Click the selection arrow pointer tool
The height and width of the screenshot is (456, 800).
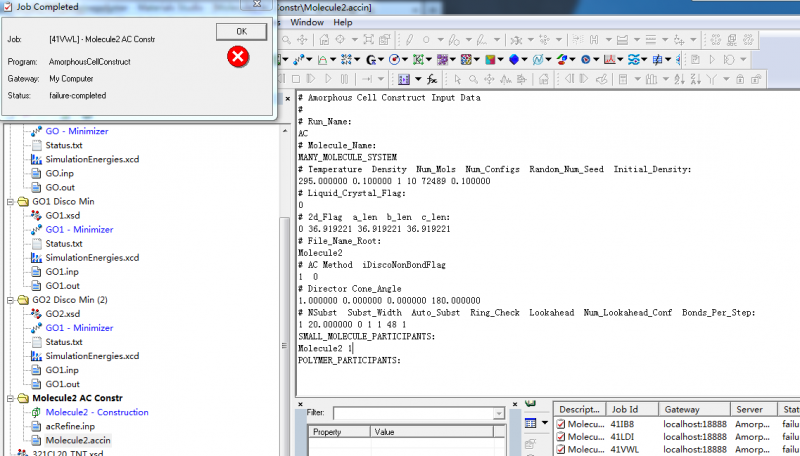pyautogui.click(x=458, y=79)
